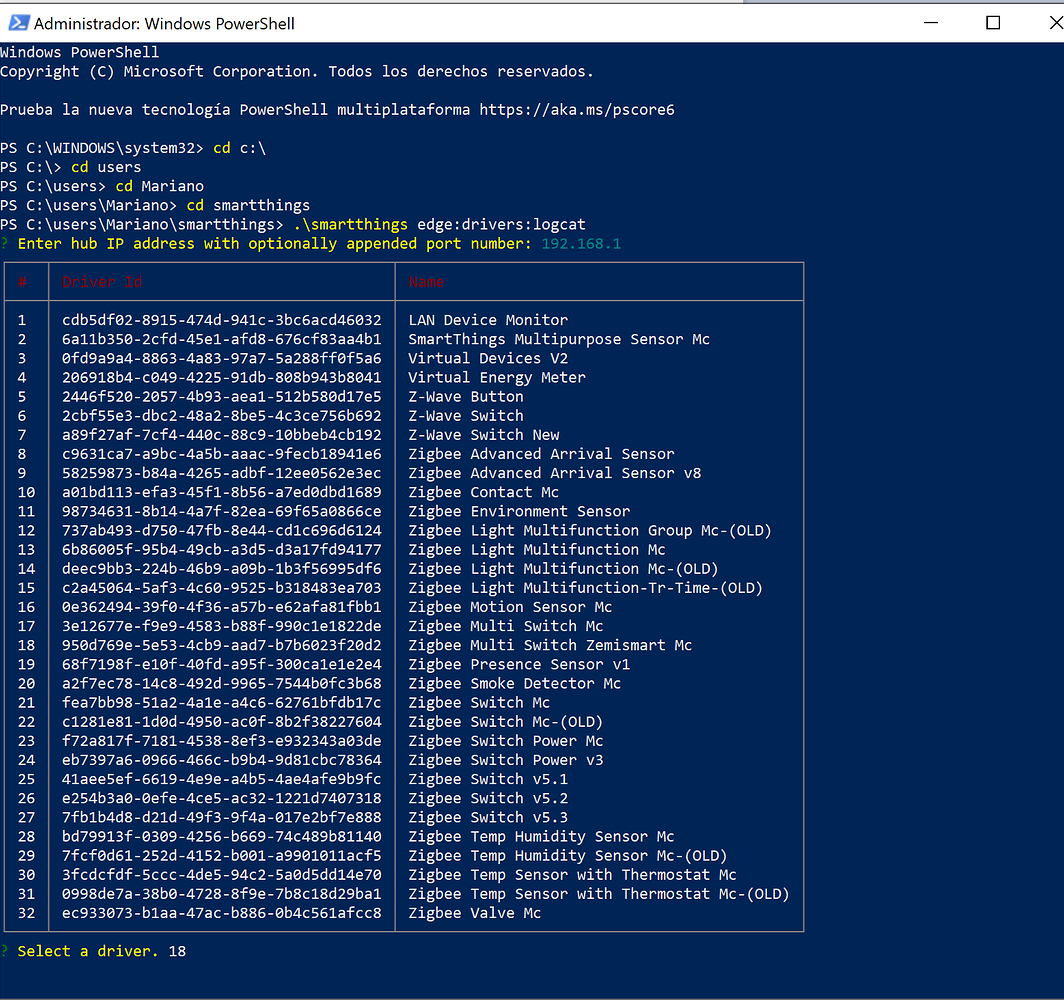
Task: Select 'SmartThings Multipurpose Sensor Mc' row text
Action: (559, 339)
